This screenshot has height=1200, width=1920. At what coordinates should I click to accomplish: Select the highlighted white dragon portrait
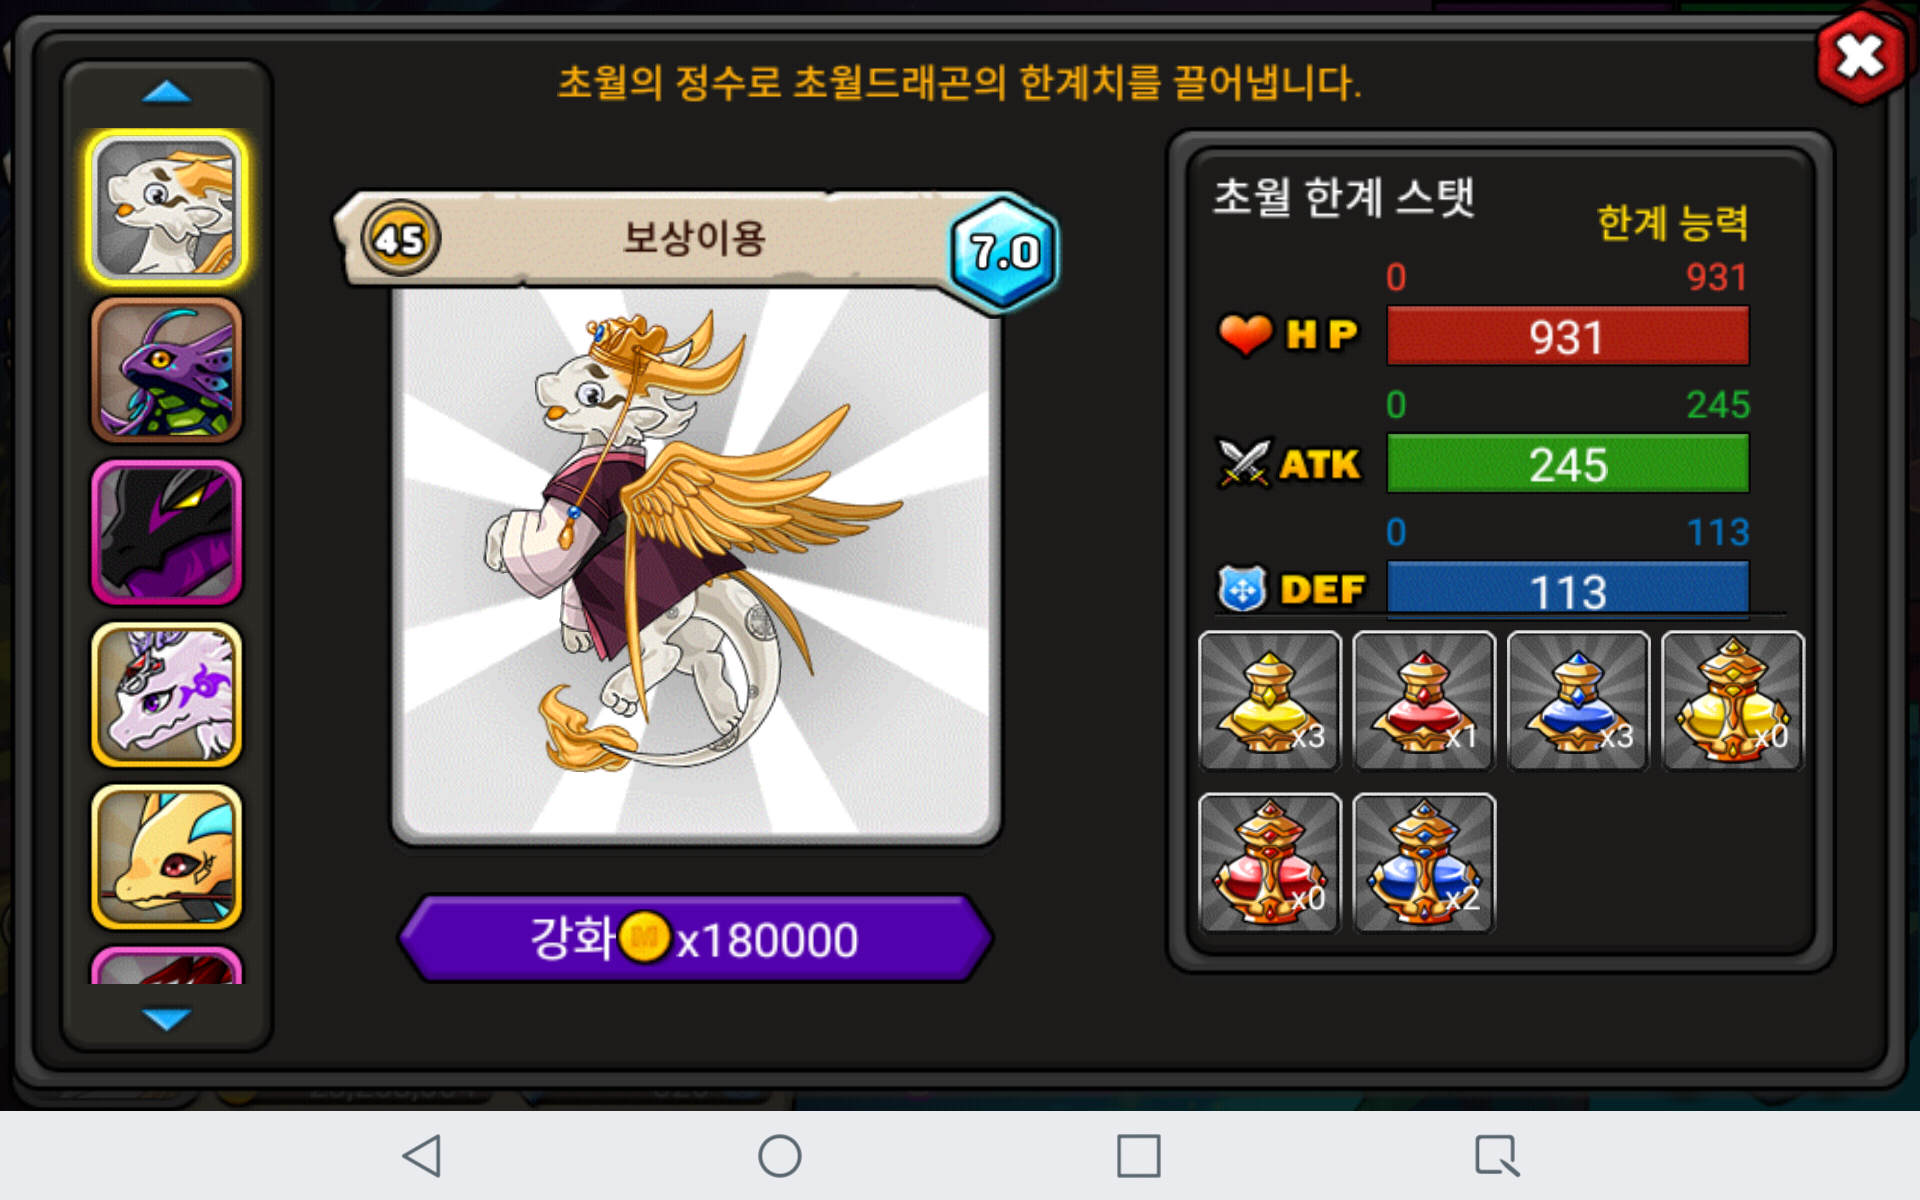[x=167, y=207]
